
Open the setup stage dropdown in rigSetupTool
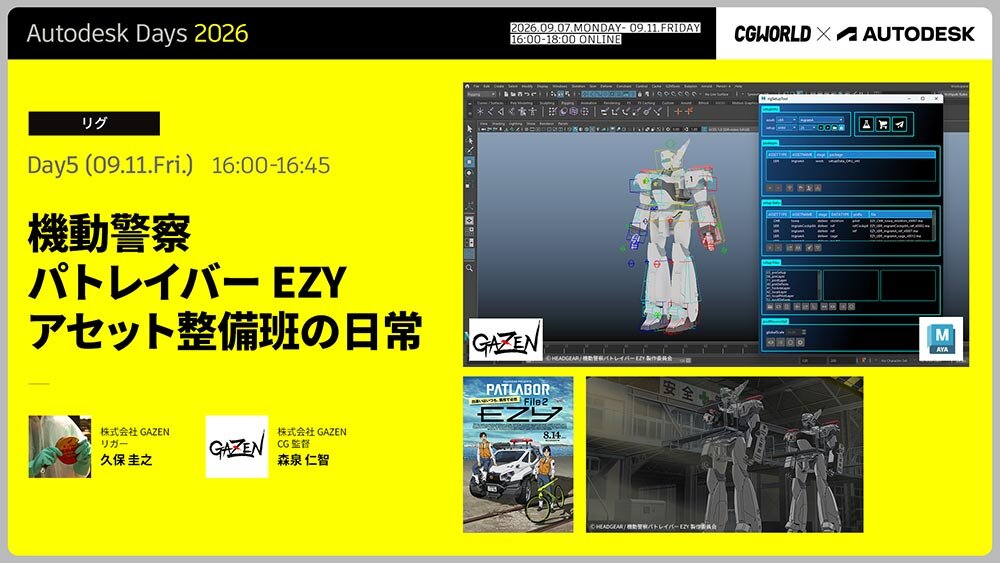tap(786, 128)
